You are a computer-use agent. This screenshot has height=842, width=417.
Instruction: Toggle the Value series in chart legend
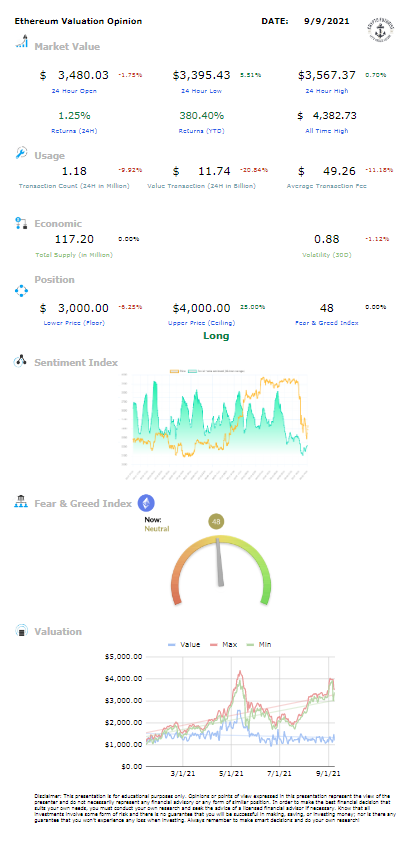point(184,644)
